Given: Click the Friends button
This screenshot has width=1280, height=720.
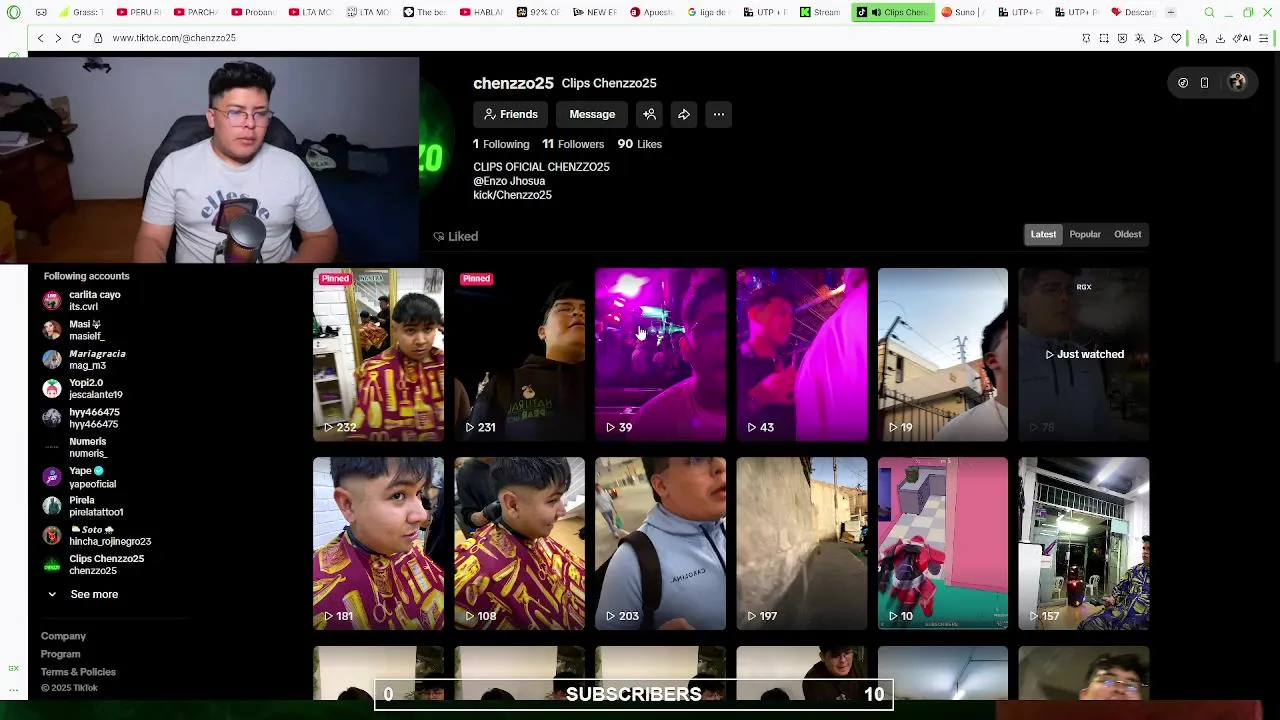Looking at the screenshot, I should (x=511, y=114).
